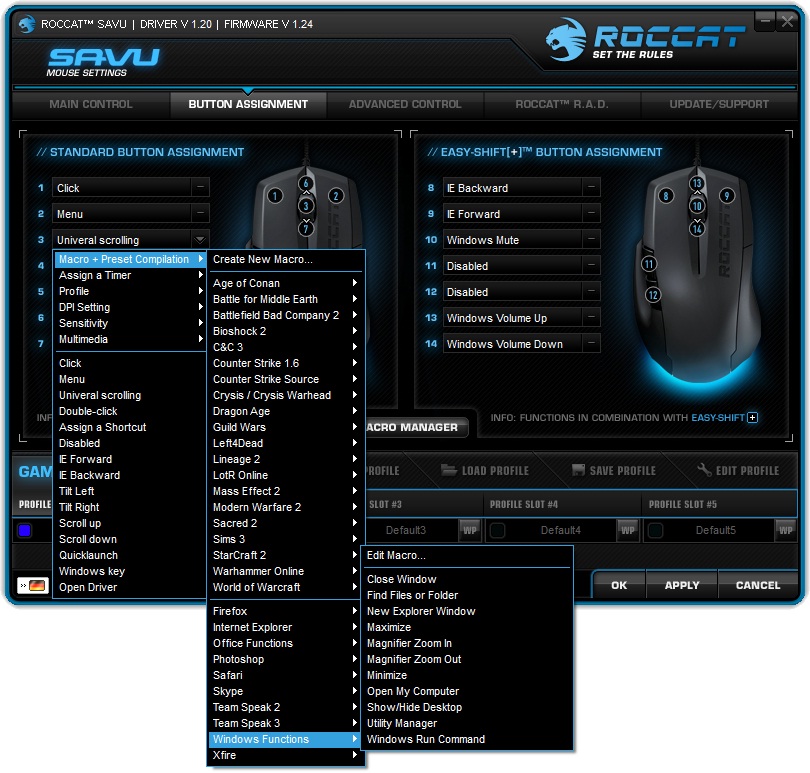This screenshot has width=810, height=773.
Task: Collapse the Univeral scrolling dropdown for button 3
Action: click(x=200, y=240)
